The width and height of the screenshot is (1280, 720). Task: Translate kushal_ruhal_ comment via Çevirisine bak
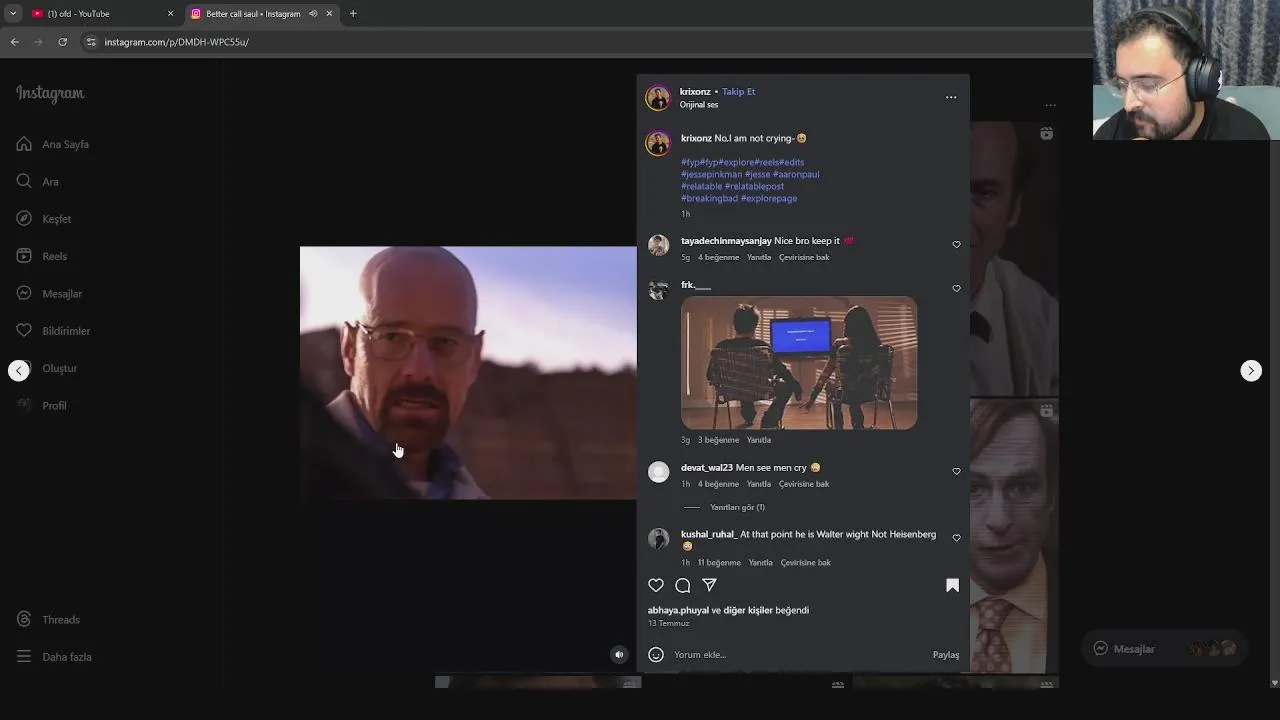[806, 563]
